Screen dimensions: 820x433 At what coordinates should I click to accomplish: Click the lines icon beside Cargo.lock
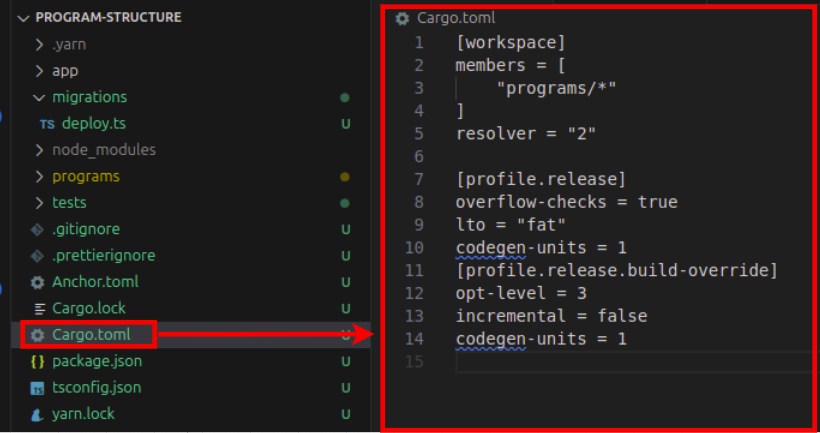pyautogui.click(x=39, y=309)
